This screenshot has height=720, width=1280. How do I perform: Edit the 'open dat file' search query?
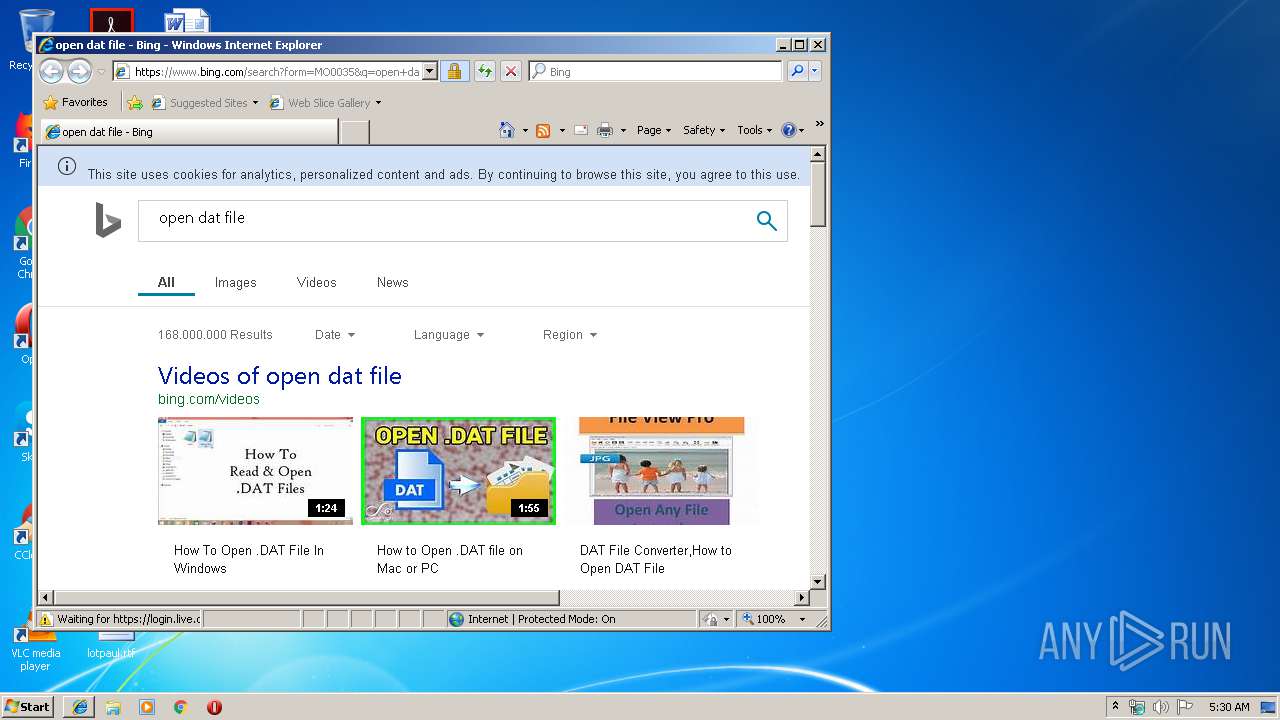(x=445, y=220)
